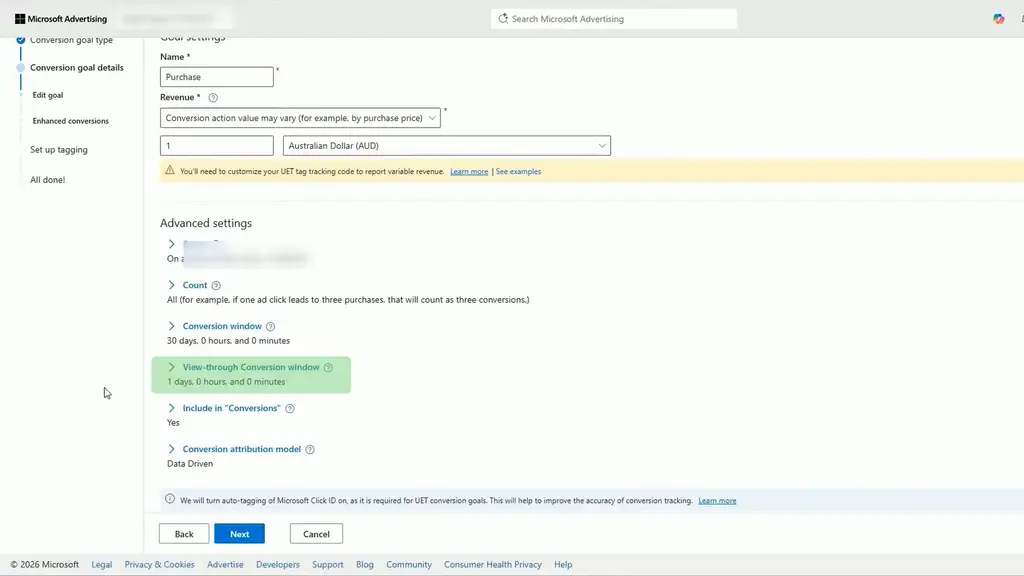Expand Conversion attribution model chevron
Screen dimensions: 1024x576
click(172, 449)
